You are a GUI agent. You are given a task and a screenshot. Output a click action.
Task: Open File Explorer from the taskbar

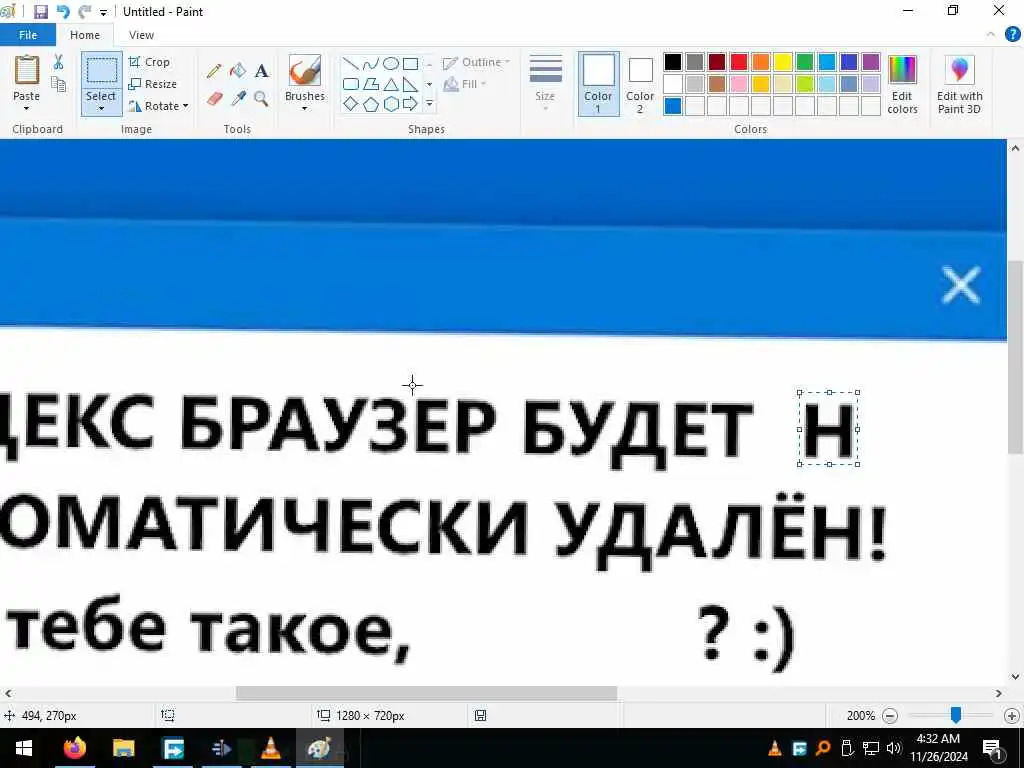tap(123, 748)
